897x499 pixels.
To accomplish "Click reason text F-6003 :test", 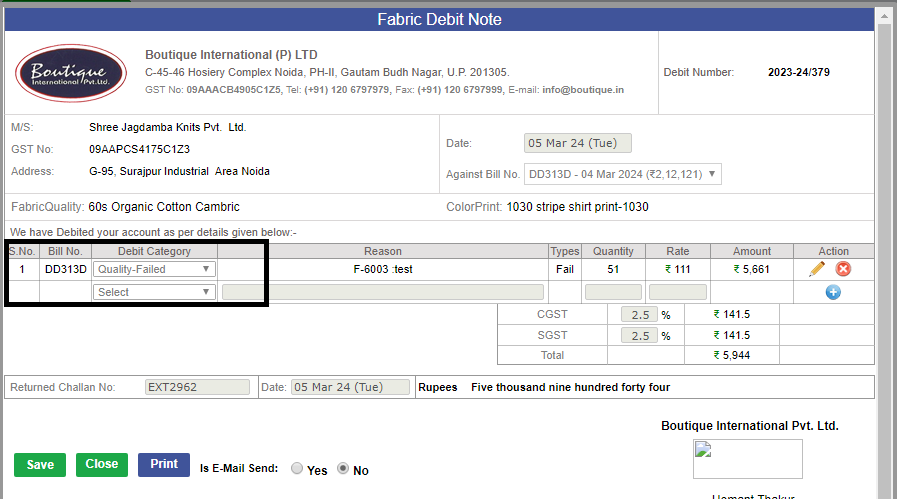I will pyautogui.click(x=383, y=269).
